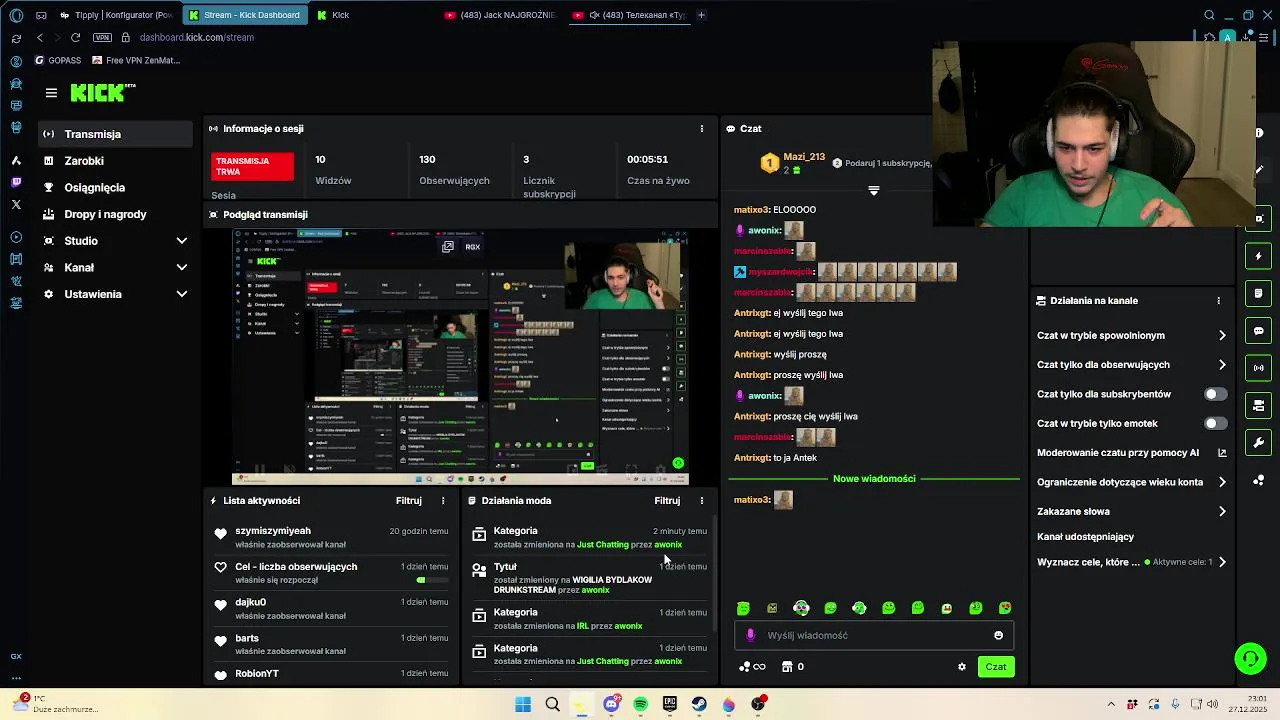This screenshot has height=720, width=1280.
Task: Open Czat w trybie spowolnionym chevron
Action: pos(1222,336)
